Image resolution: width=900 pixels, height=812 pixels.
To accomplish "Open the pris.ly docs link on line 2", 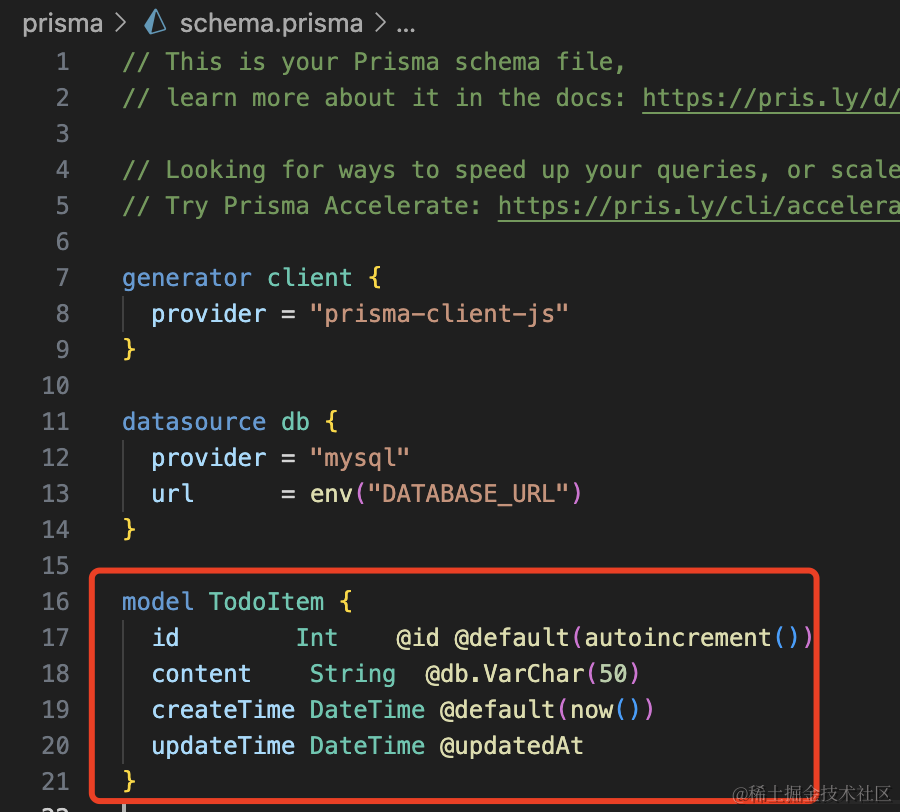I will coord(770,97).
